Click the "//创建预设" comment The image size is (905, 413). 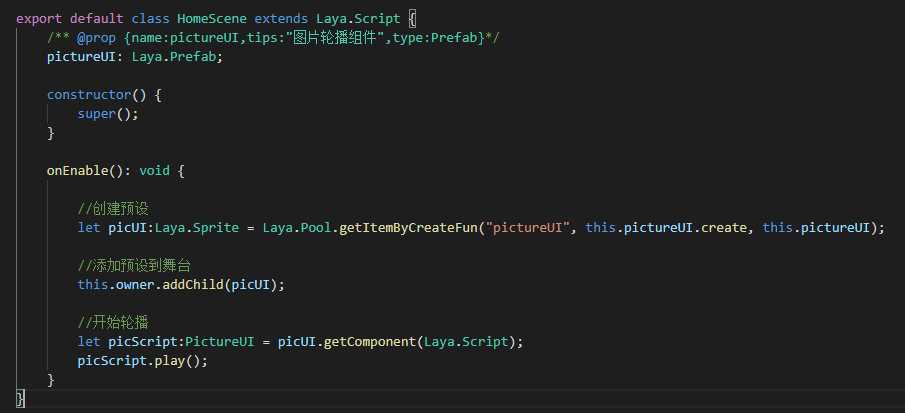click(114, 208)
